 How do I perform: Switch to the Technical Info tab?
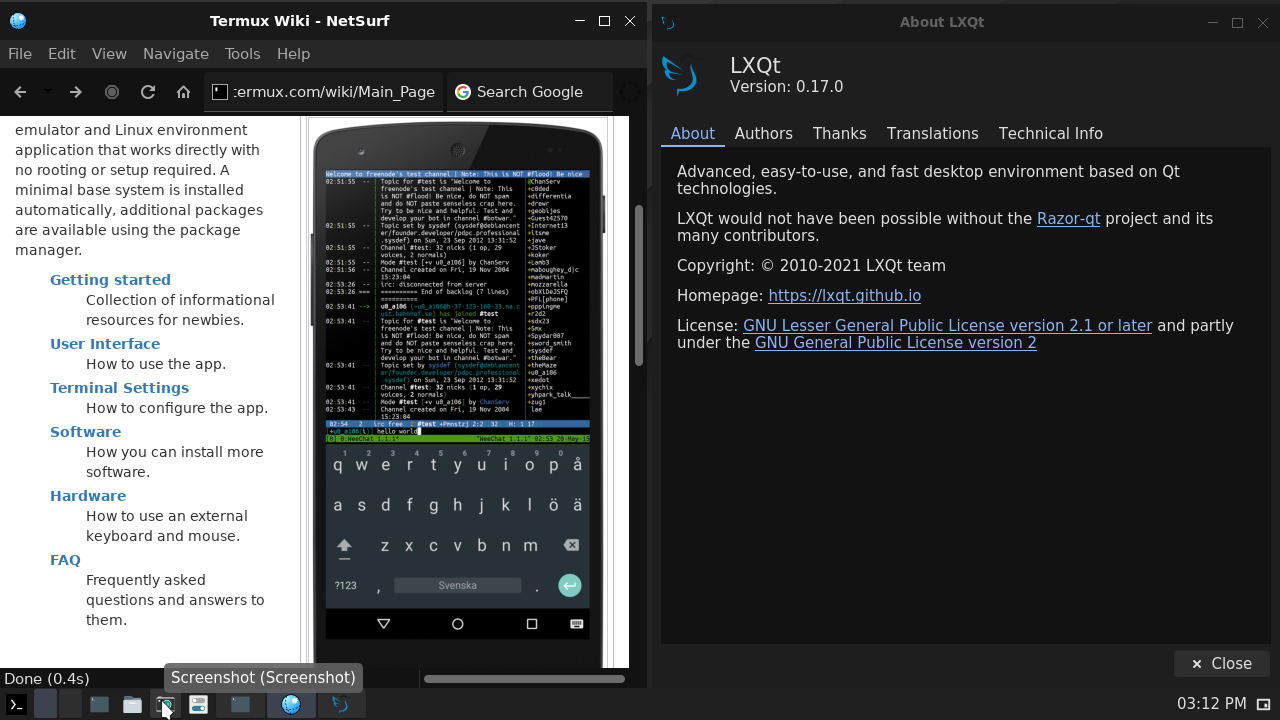click(1050, 133)
